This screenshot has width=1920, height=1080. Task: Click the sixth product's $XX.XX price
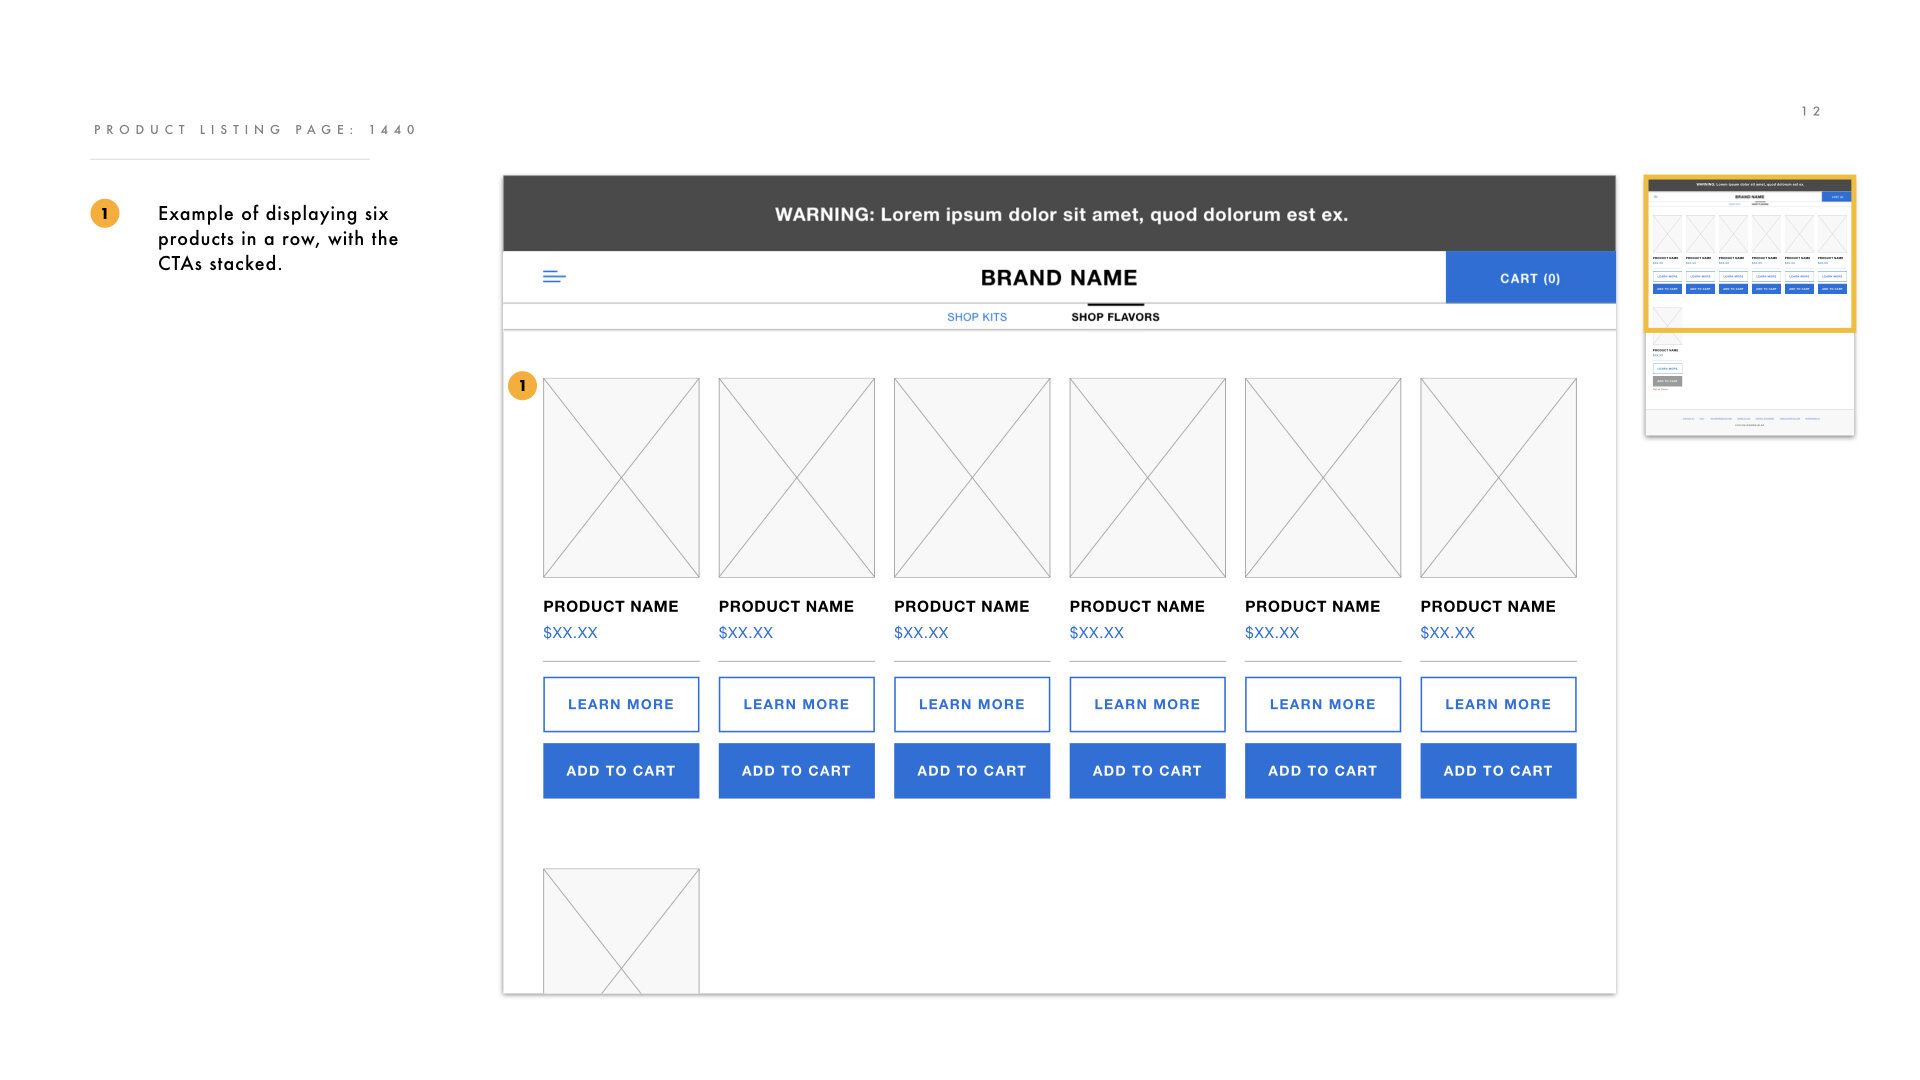tap(1448, 632)
